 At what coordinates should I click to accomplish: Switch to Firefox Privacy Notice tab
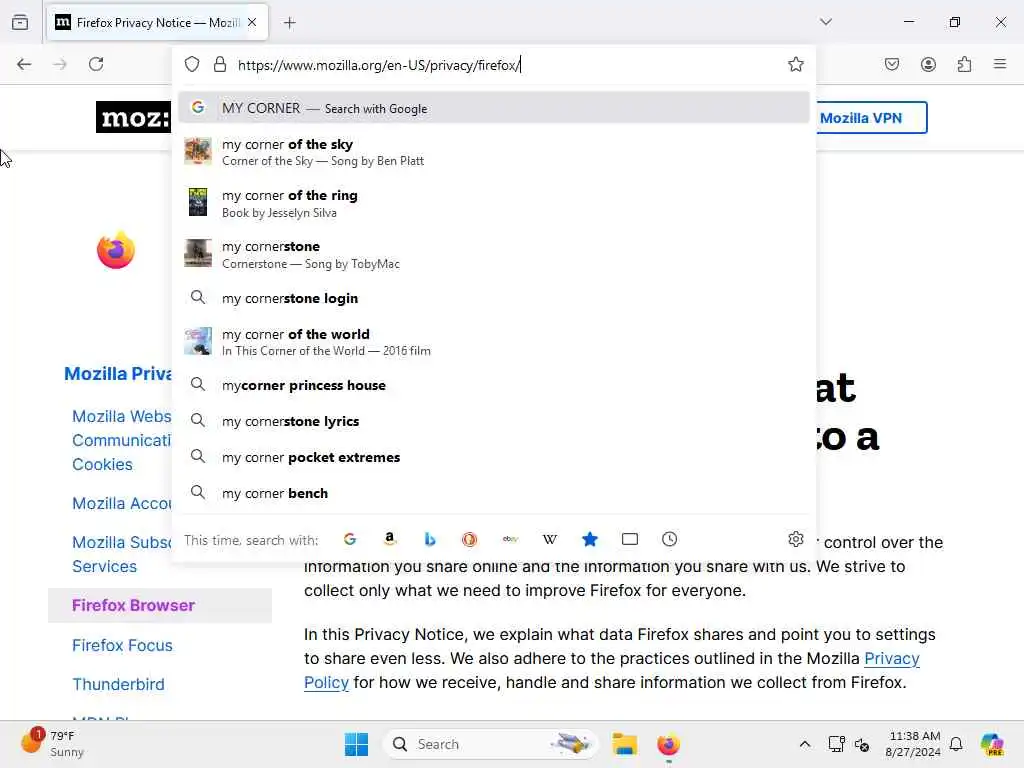[157, 23]
